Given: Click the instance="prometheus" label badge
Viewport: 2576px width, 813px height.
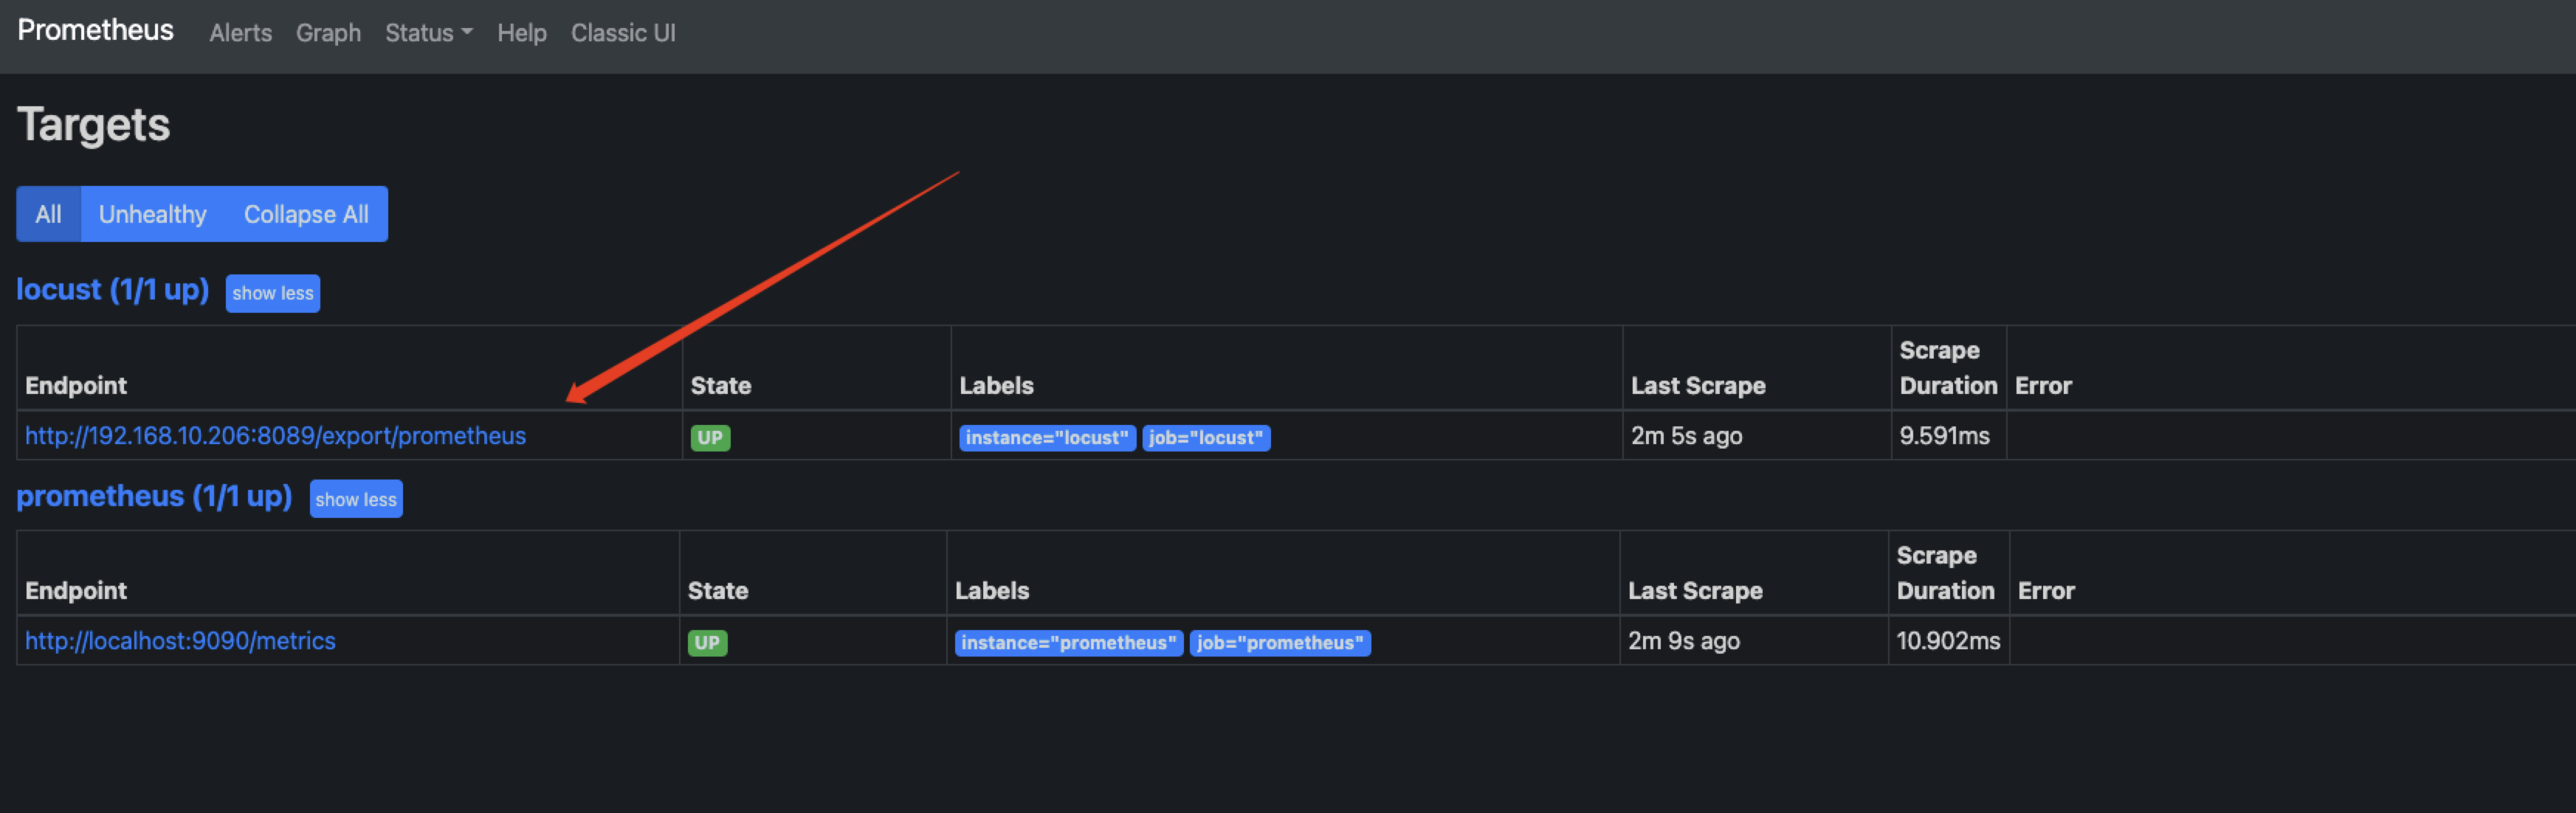Looking at the screenshot, I should [x=1068, y=643].
